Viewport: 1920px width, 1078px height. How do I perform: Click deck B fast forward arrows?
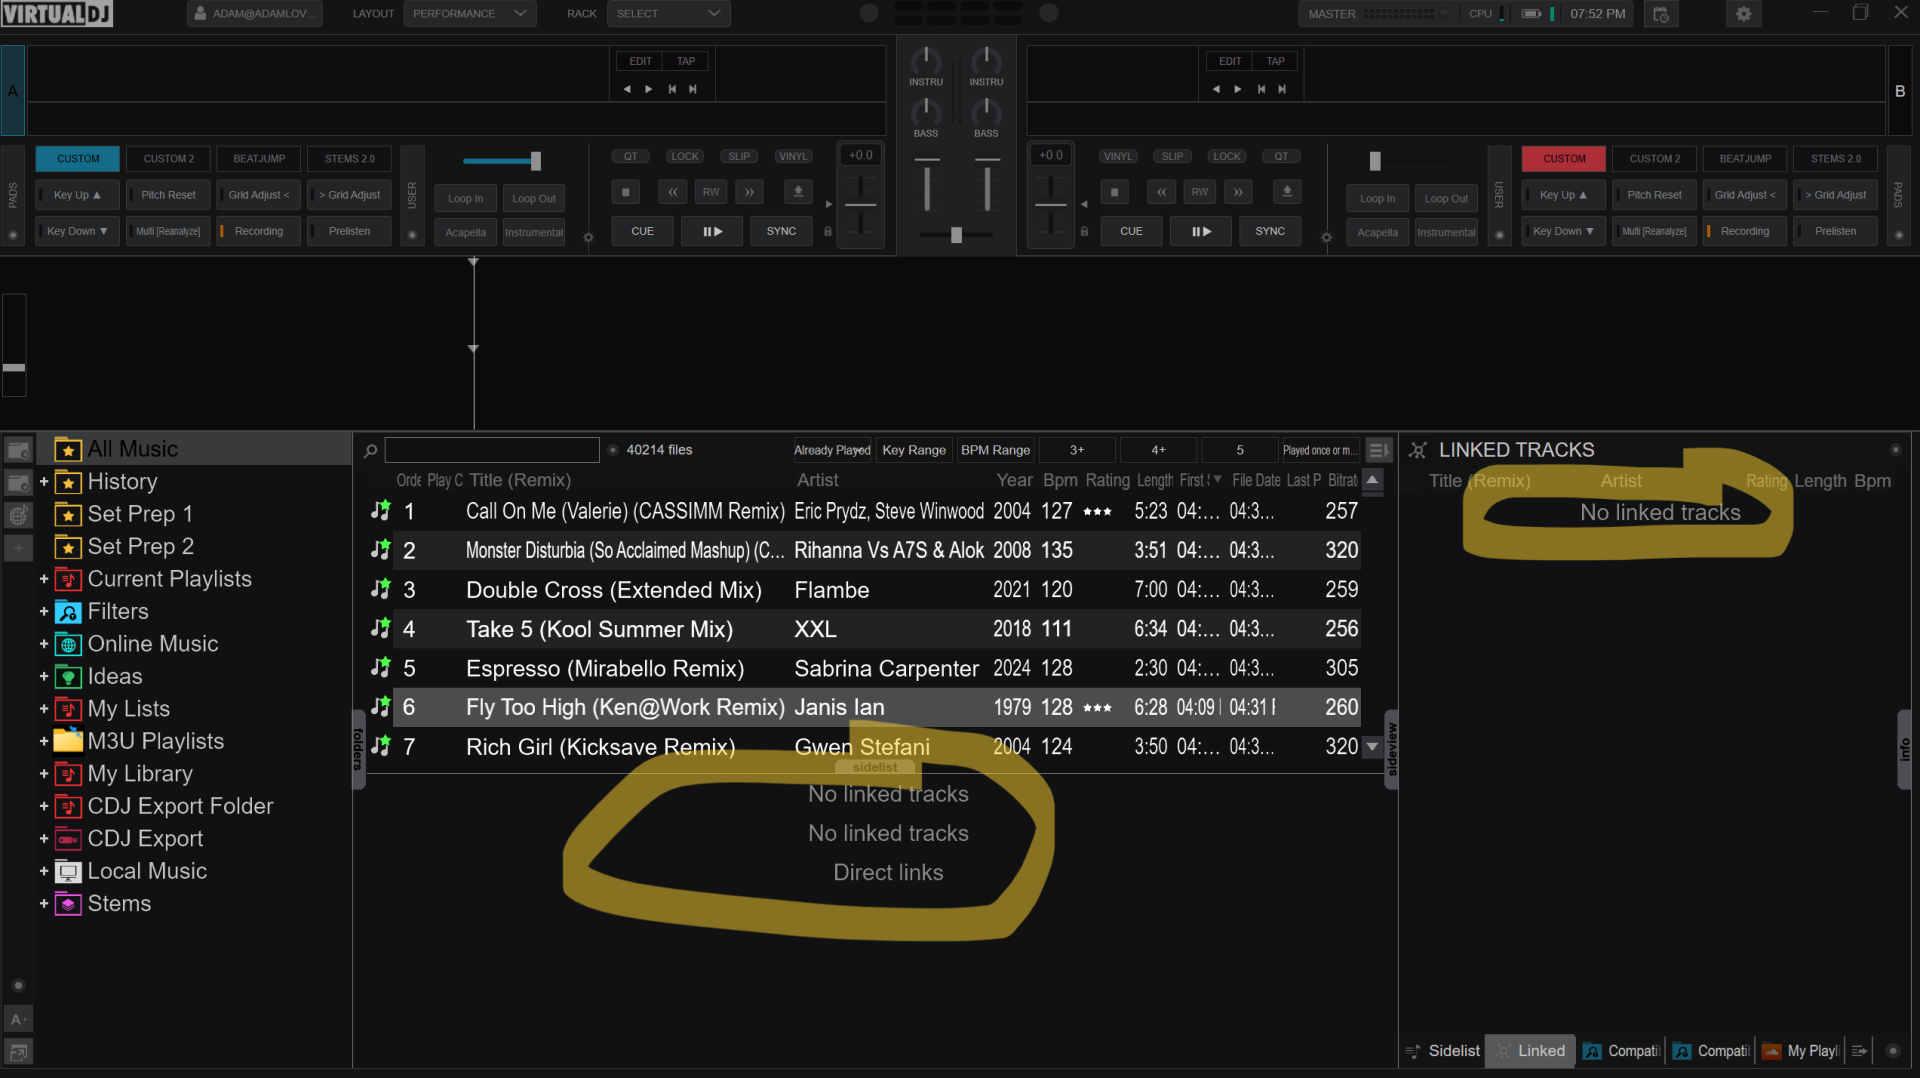click(1238, 192)
